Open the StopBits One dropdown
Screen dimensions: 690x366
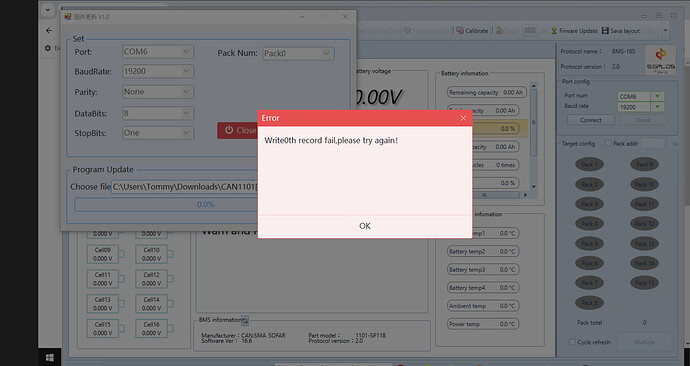click(x=158, y=133)
